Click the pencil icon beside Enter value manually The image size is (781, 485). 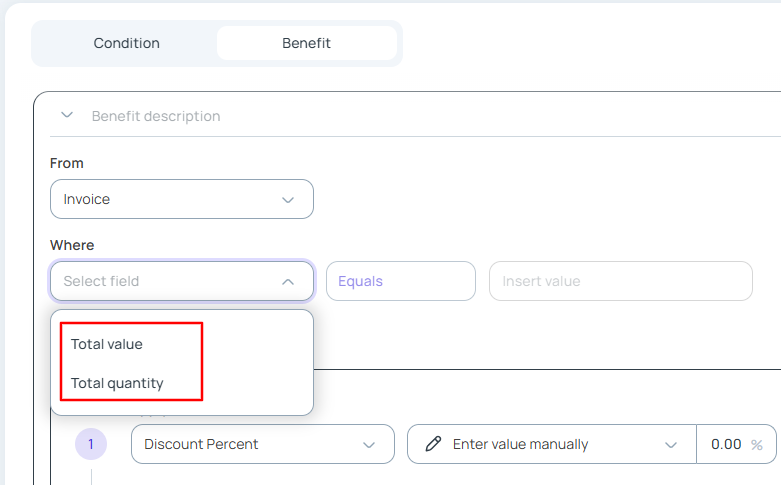433,444
